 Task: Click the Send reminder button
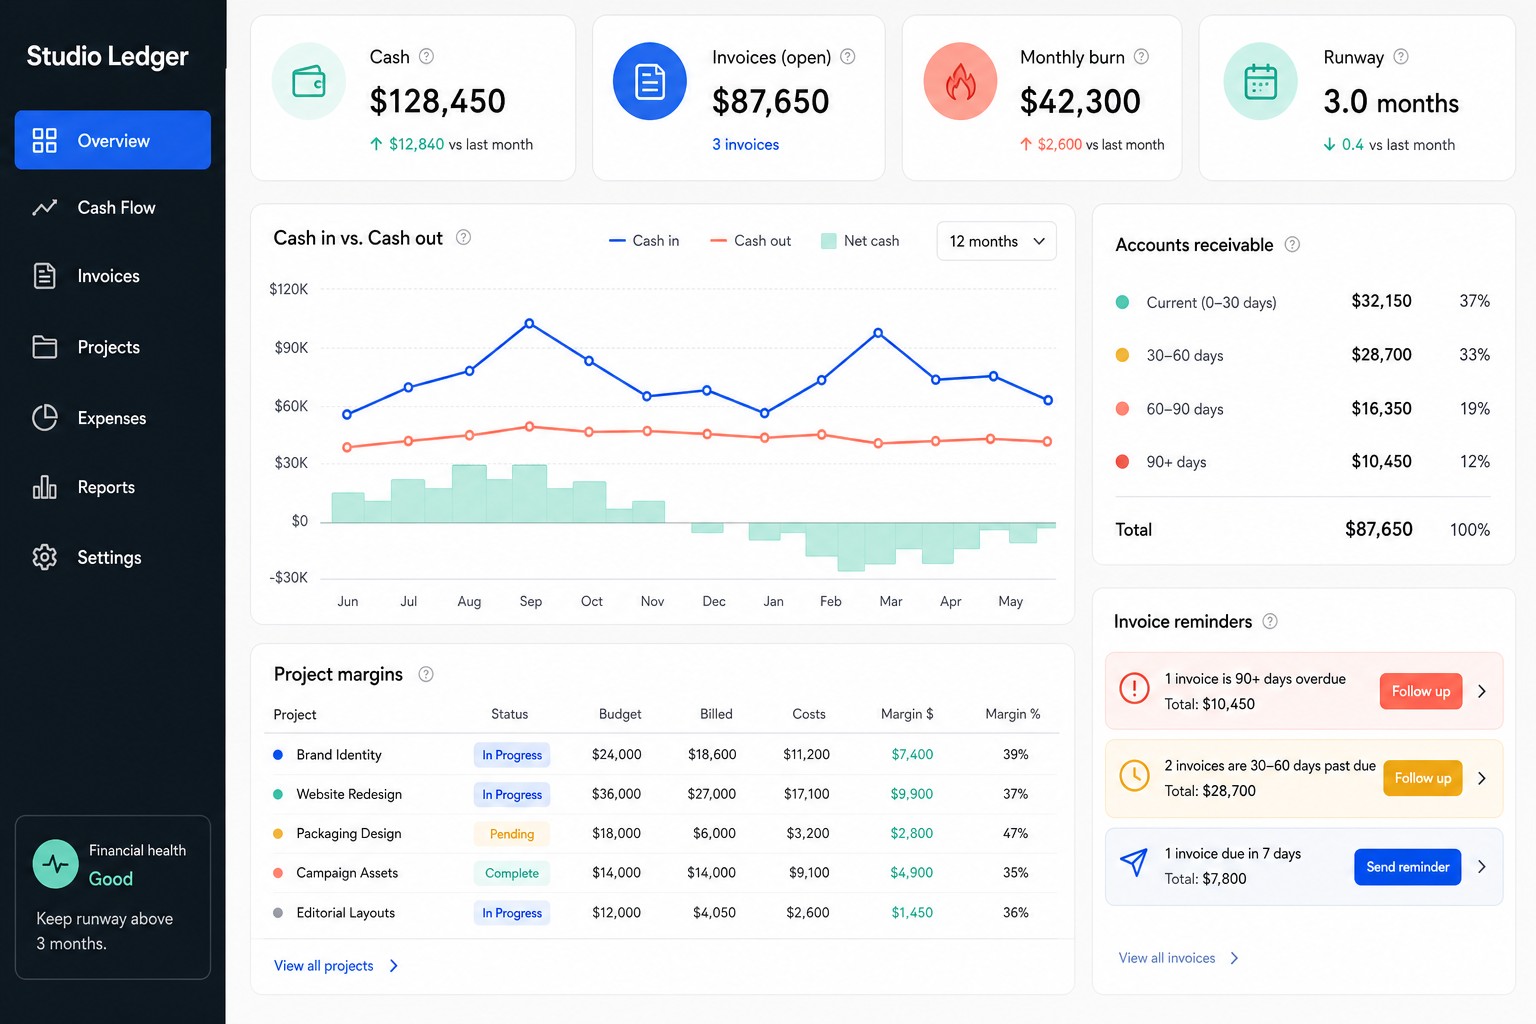tap(1407, 867)
